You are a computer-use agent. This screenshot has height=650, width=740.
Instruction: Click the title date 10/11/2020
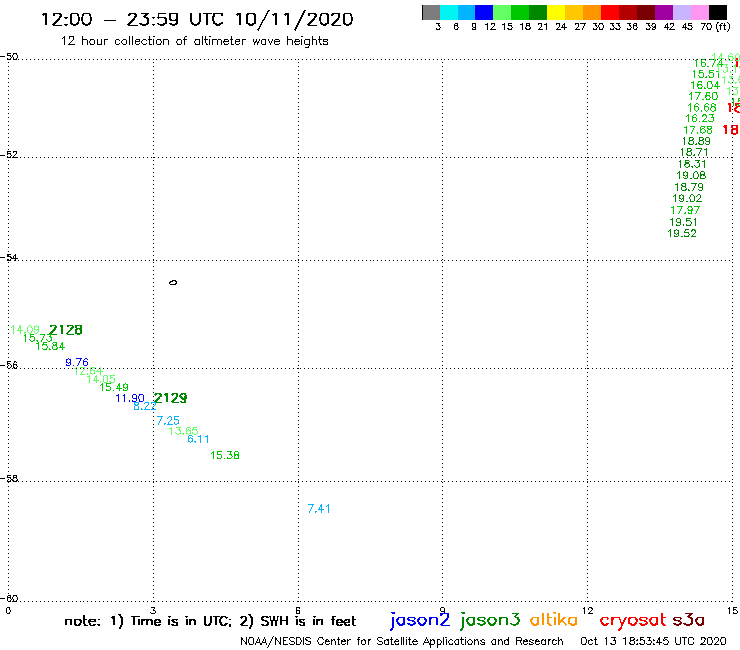coord(294,19)
